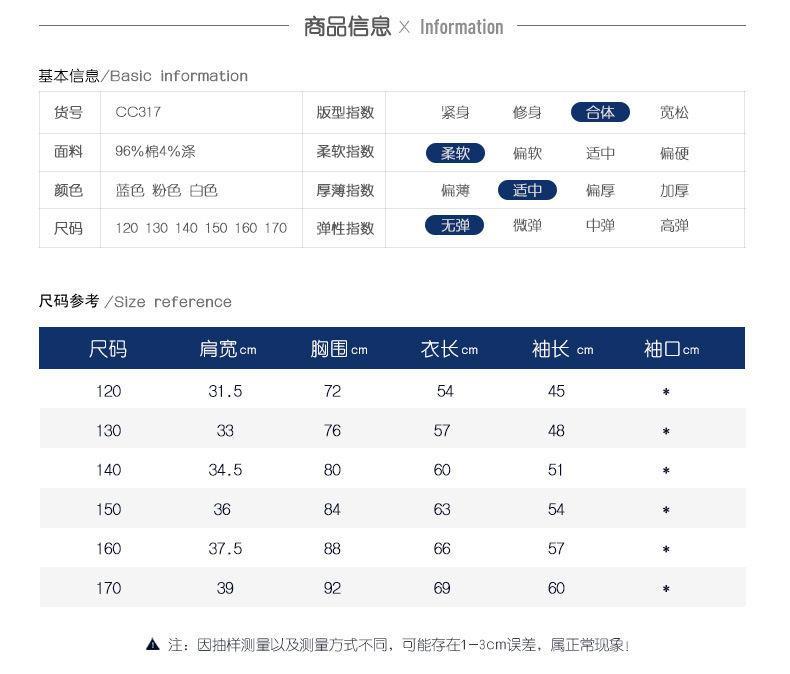Click the 肩宽 cm column header
This screenshot has height=674, width=790.
228,349
